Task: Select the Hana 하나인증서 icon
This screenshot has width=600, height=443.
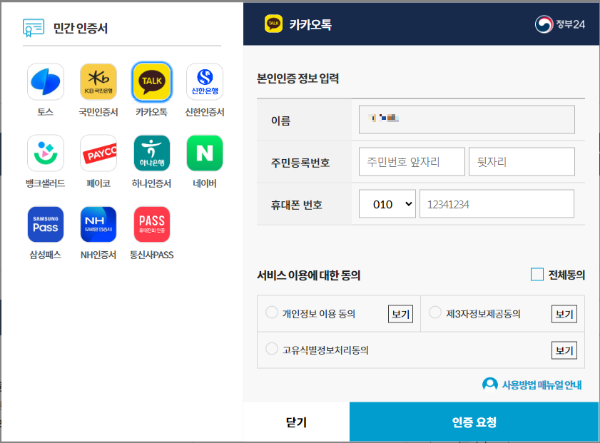Action: [x=152, y=153]
